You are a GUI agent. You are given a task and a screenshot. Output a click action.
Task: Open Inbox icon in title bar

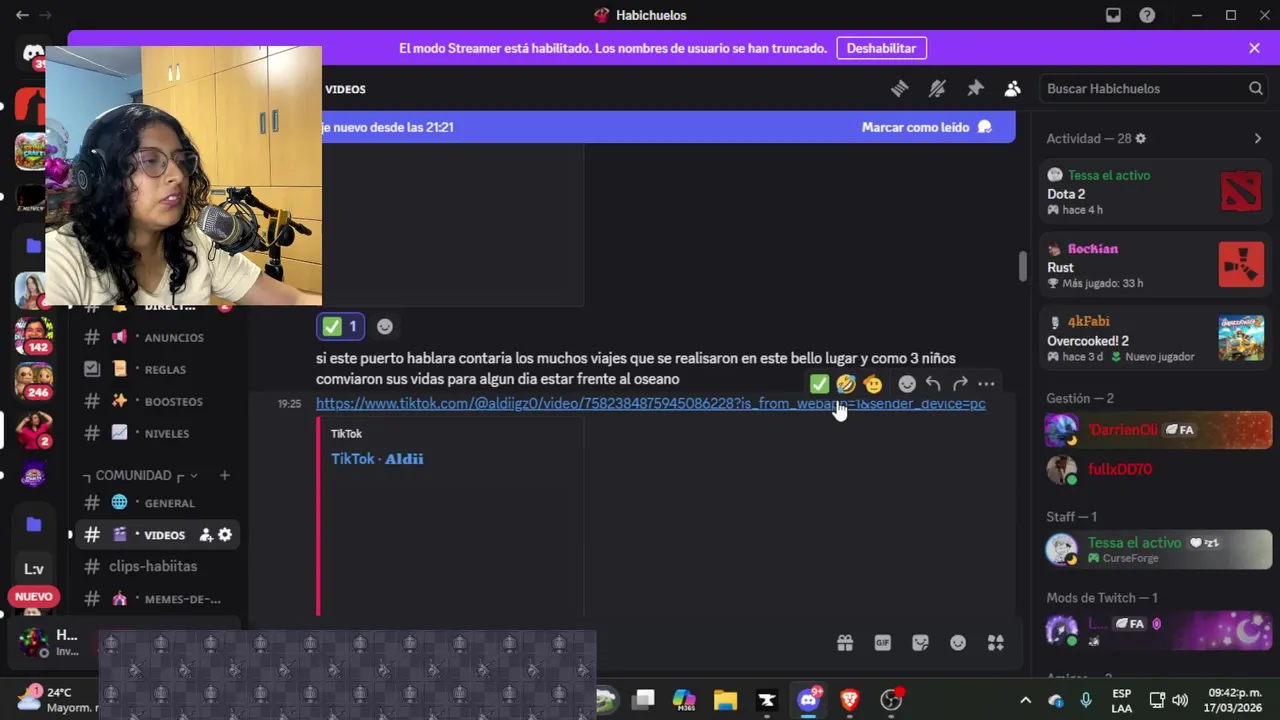tap(1113, 15)
